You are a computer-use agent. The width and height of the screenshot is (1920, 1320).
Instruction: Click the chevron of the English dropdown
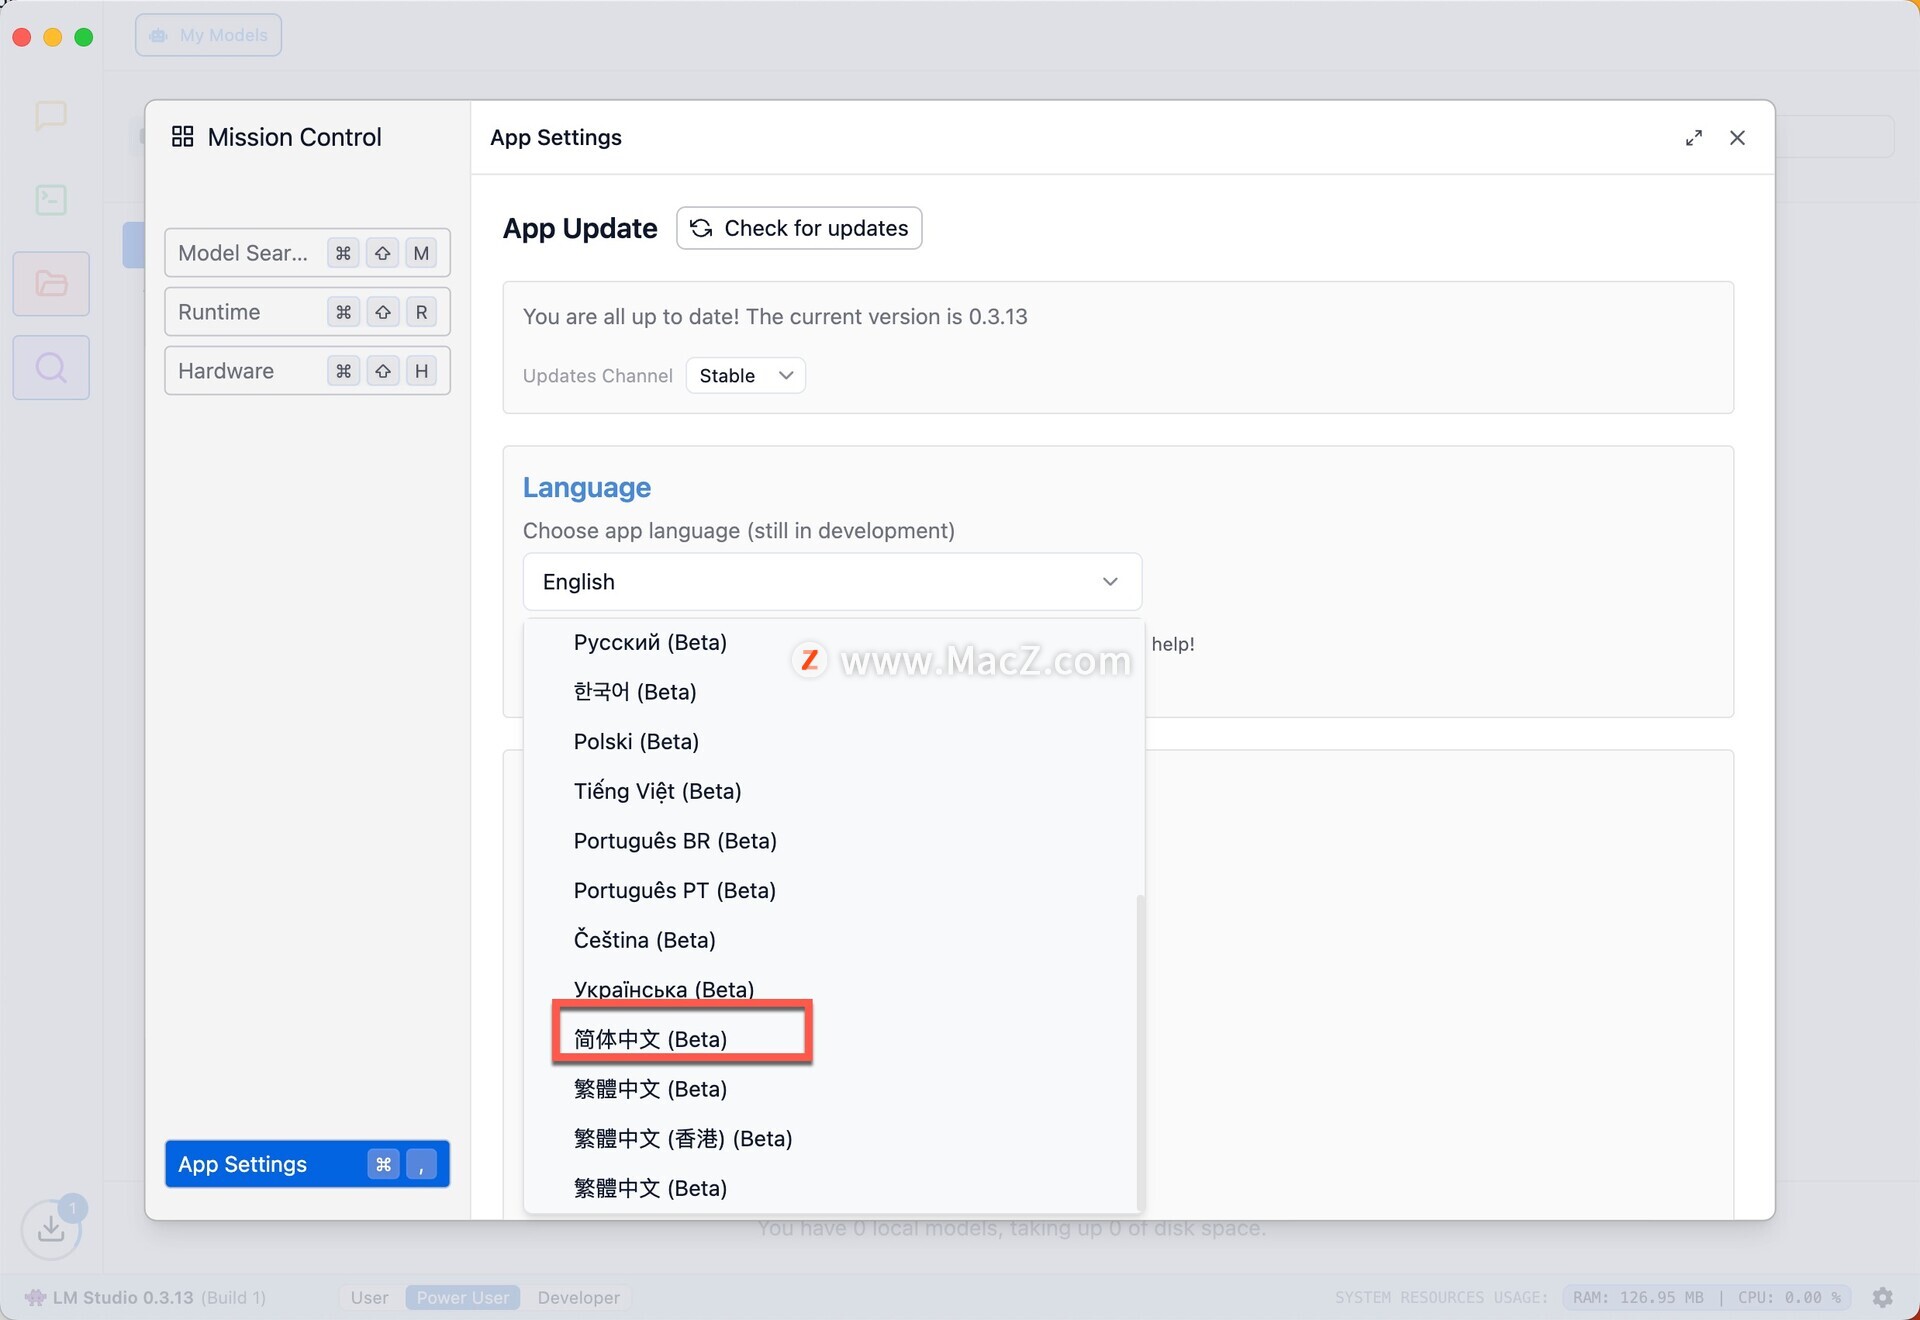[1110, 582]
